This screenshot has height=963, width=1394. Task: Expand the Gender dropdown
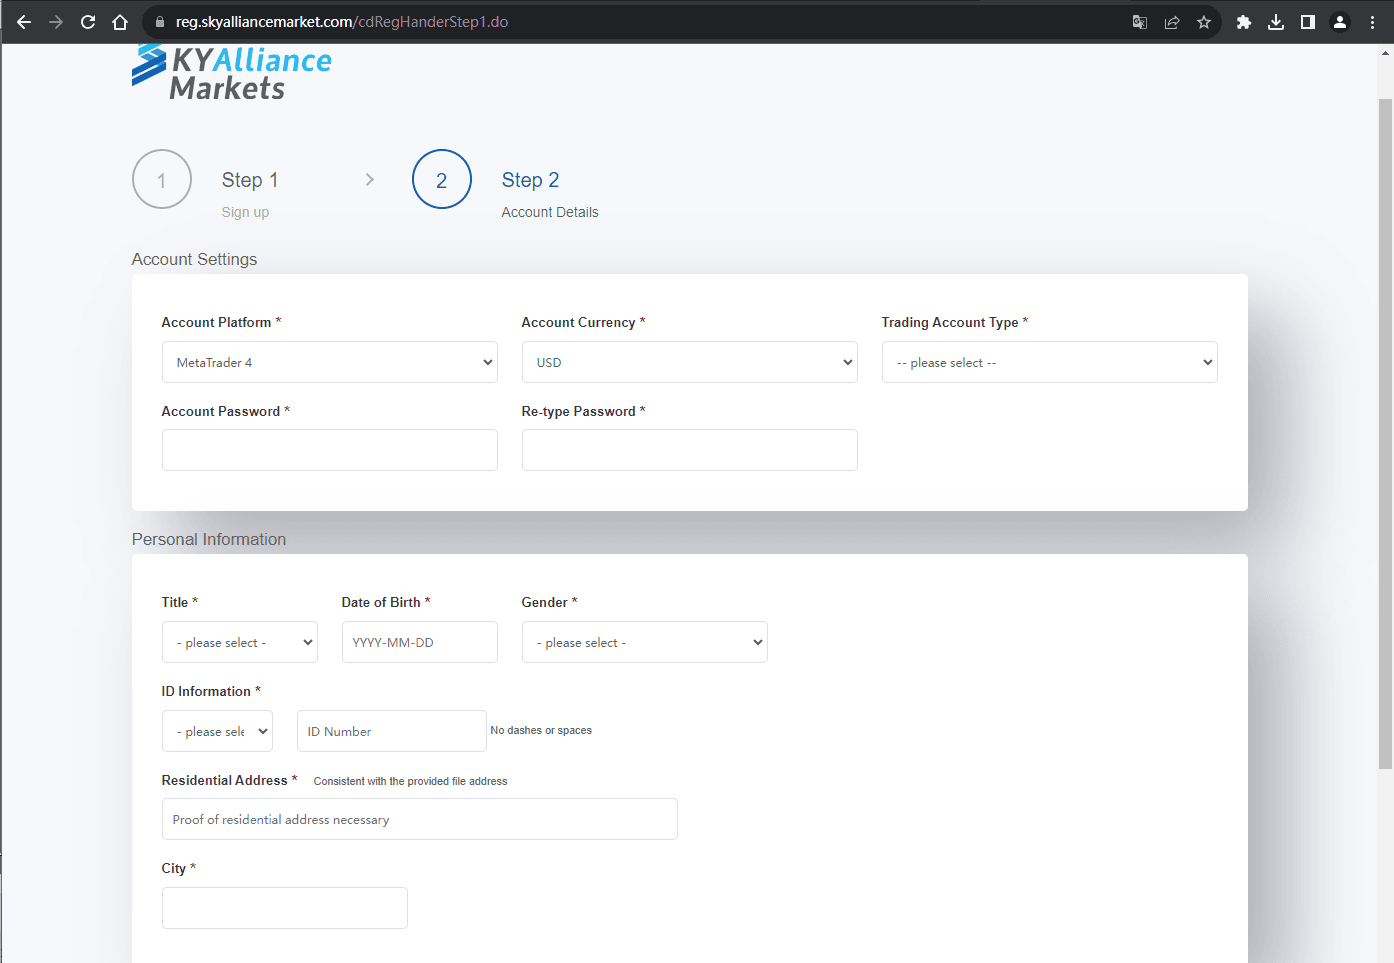645,642
